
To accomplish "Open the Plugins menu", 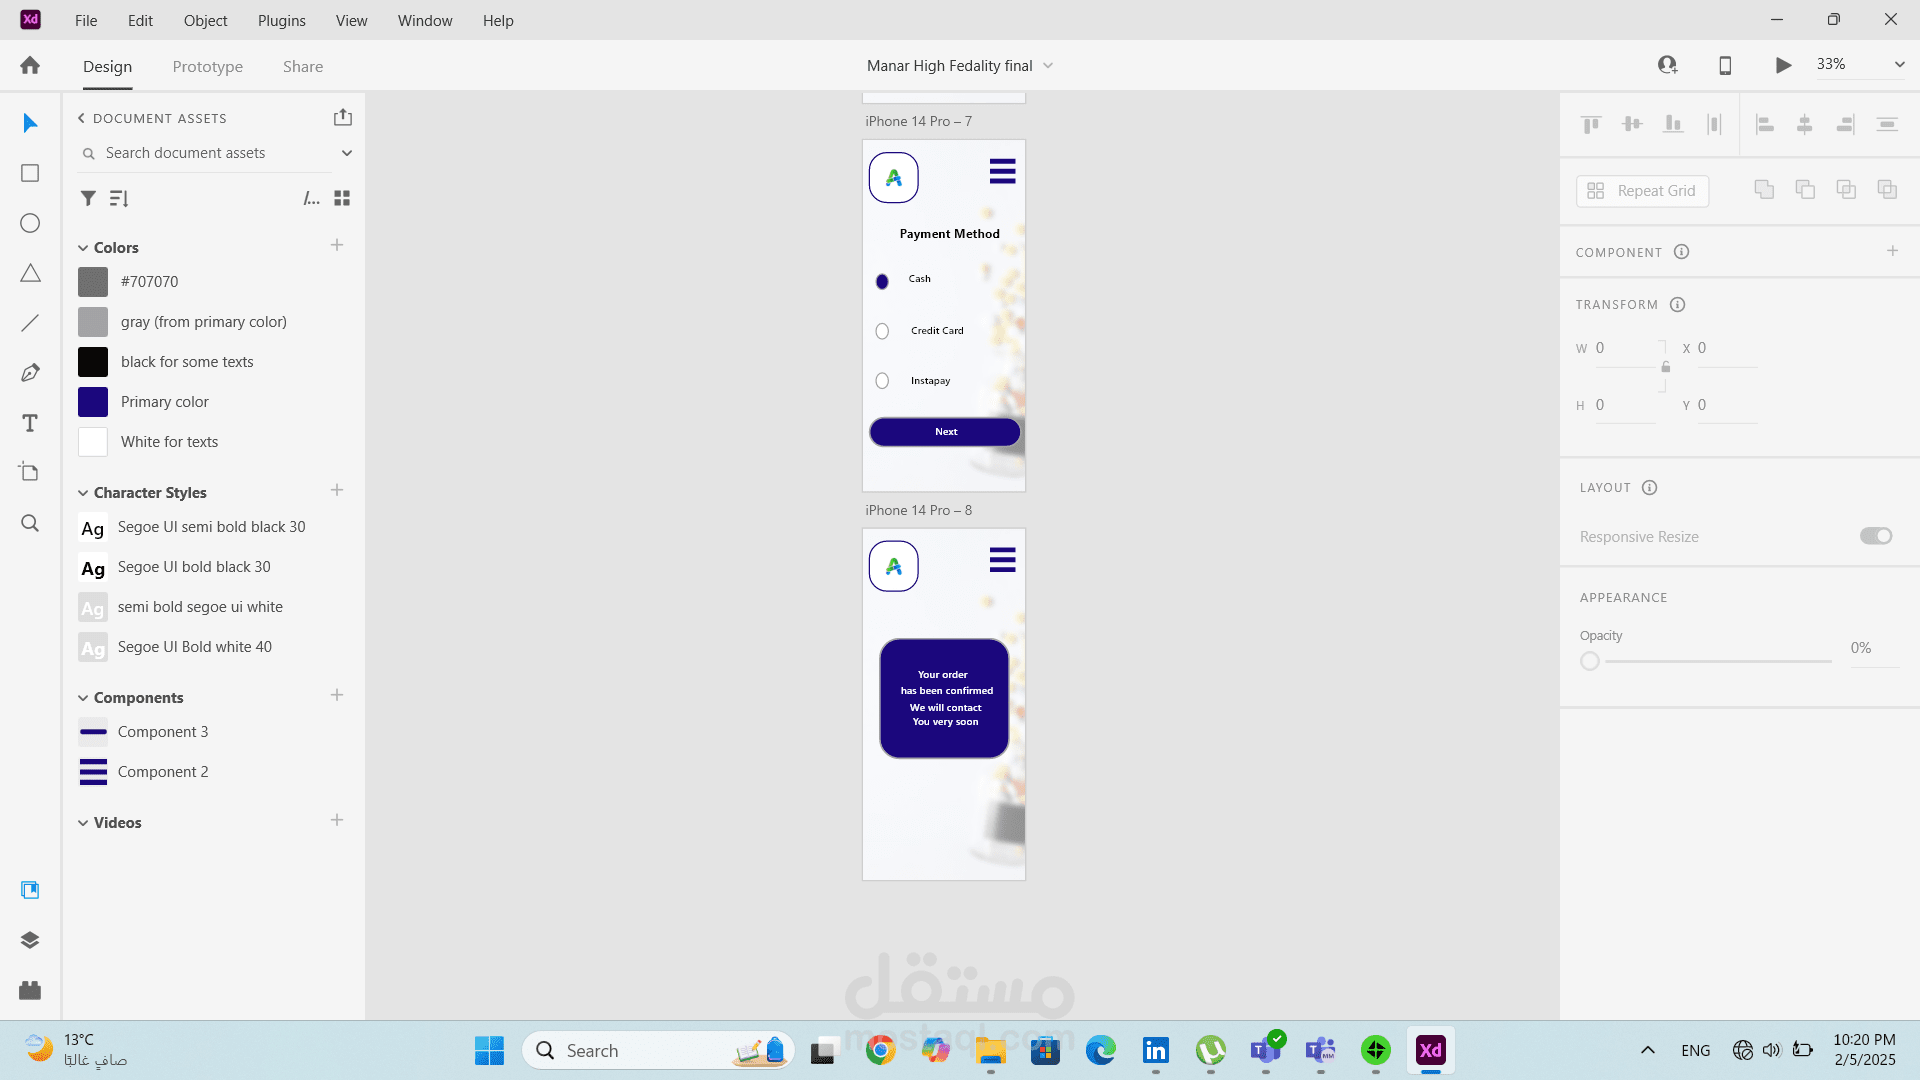I will pyautogui.click(x=281, y=20).
